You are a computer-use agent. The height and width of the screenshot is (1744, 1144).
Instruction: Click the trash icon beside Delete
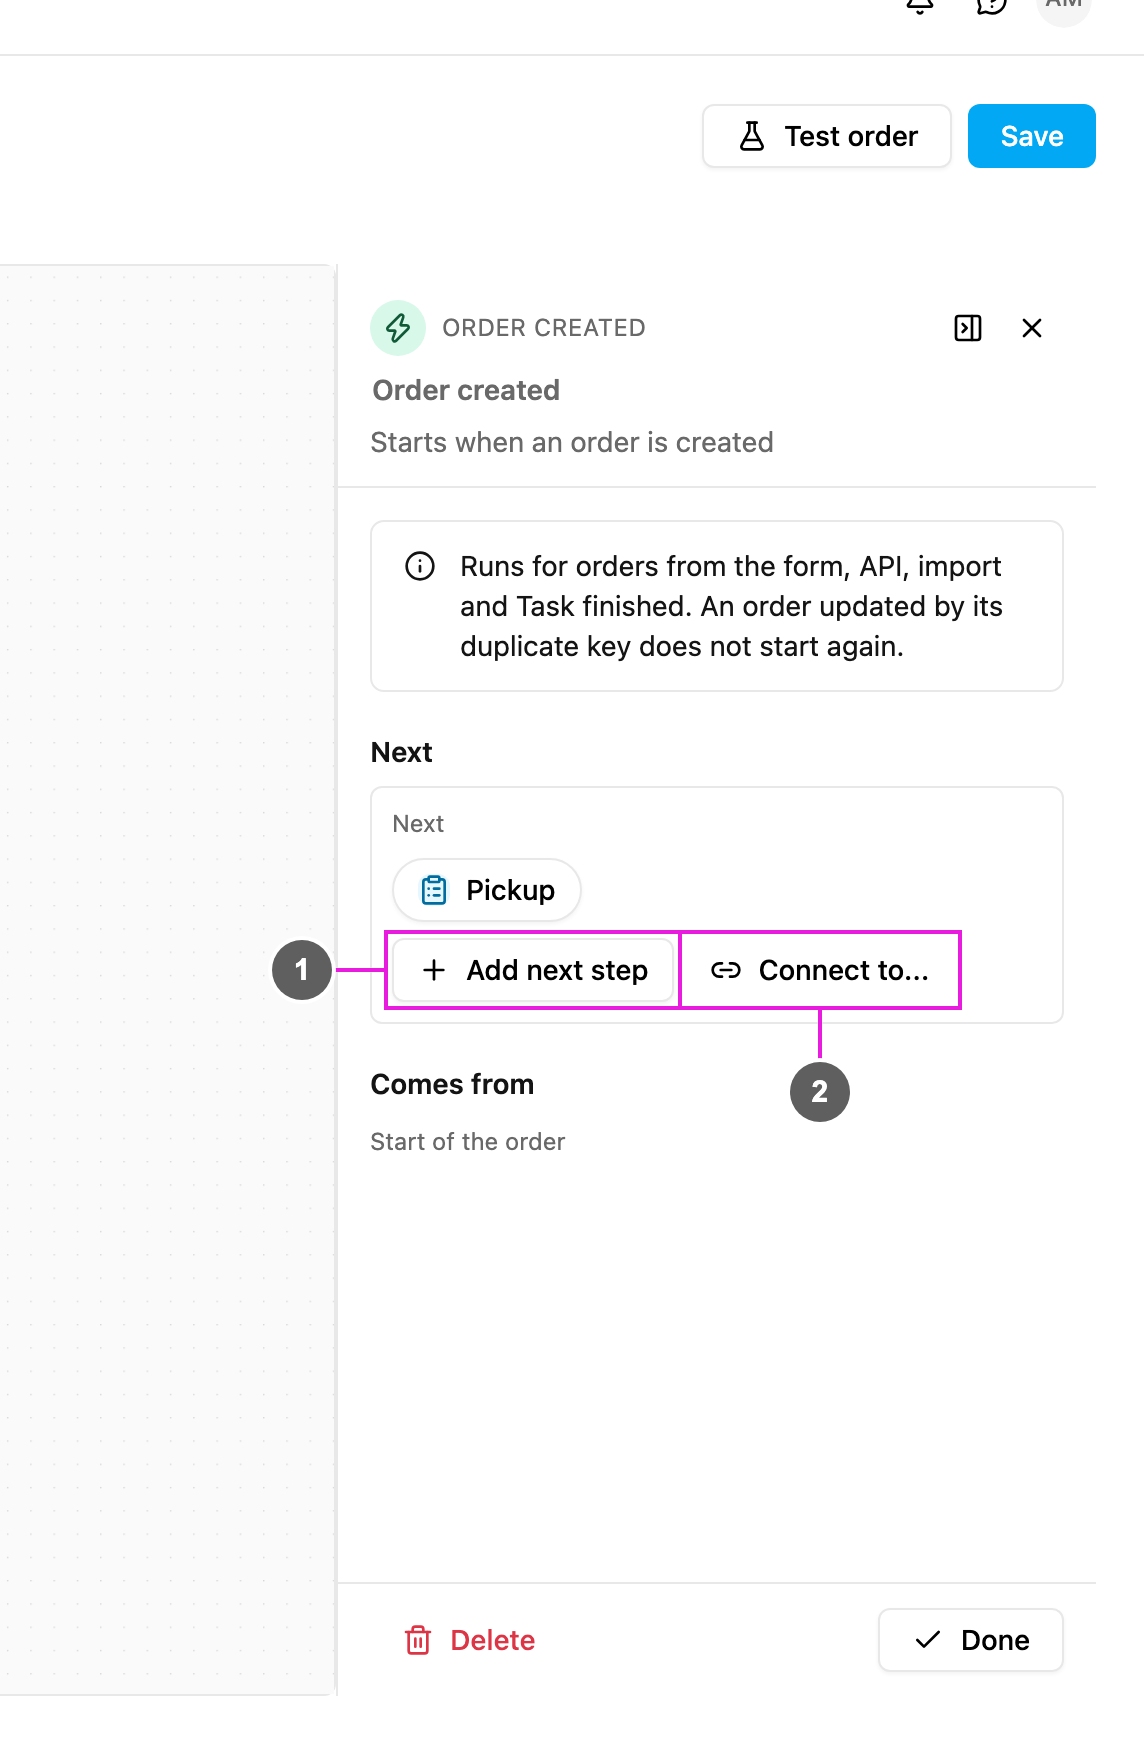coord(418,1640)
